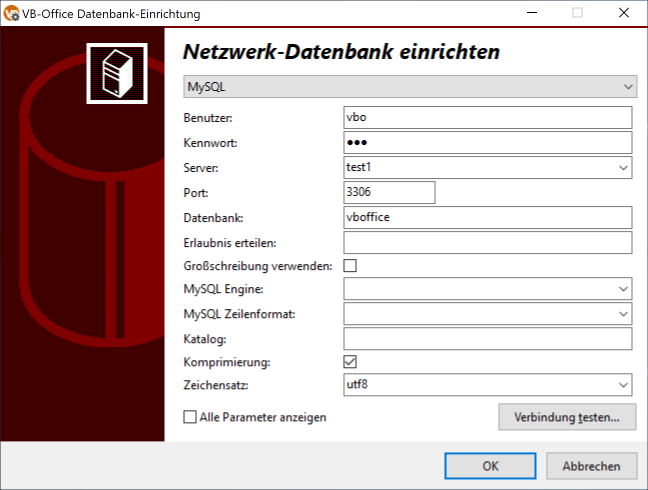Image resolution: width=648 pixels, height=490 pixels.
Task: Click the VB-Office title bar app icon
Action: tap(13, 14)
